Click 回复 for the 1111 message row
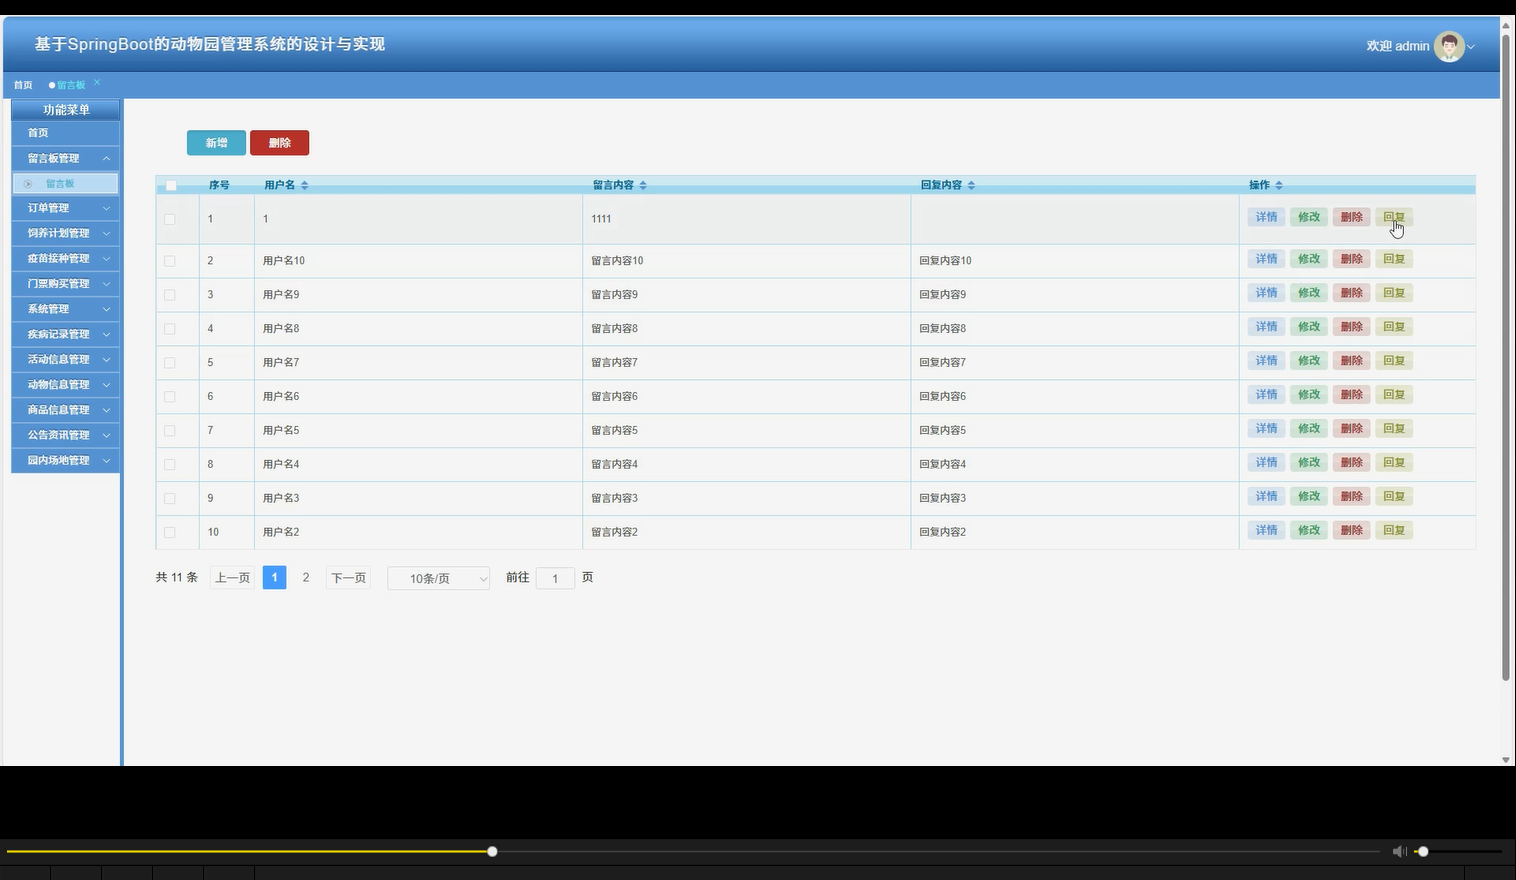 click(x=1394, y=217)
